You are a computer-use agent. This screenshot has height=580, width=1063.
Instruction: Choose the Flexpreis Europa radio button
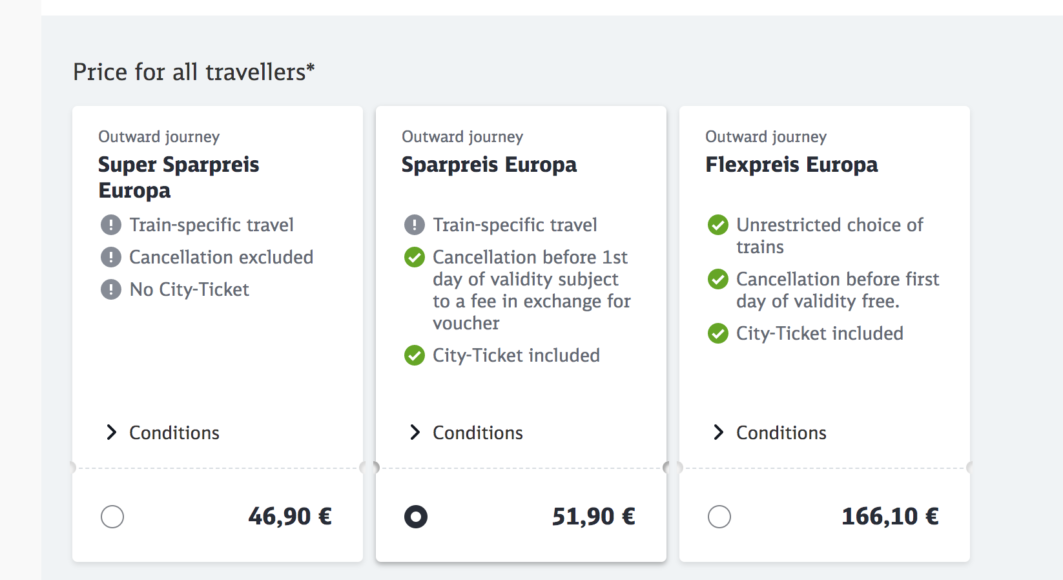(719, 516)
